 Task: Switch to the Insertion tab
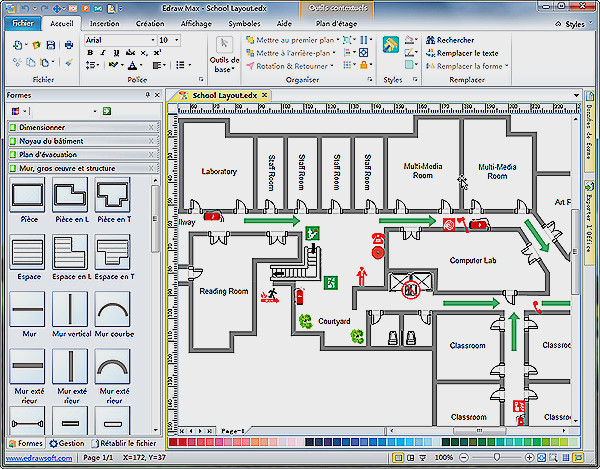click(104, 23)
